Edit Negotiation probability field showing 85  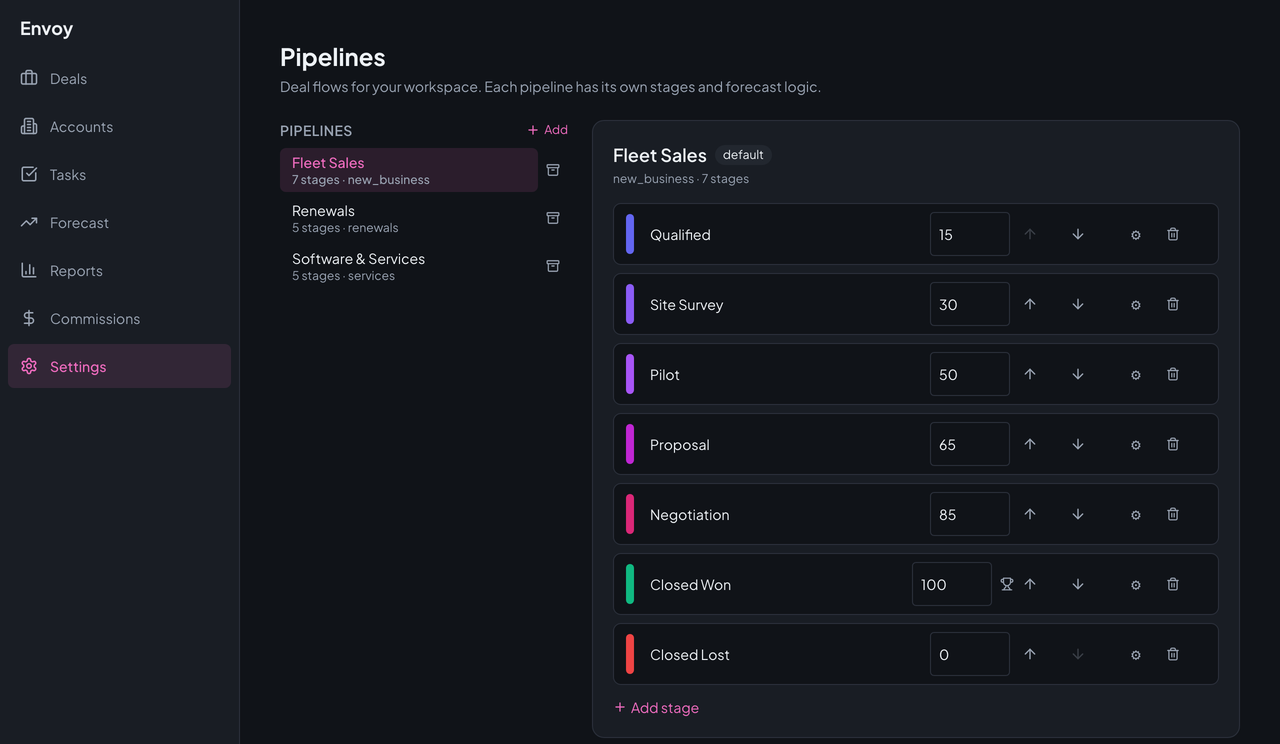pyautogui.click(x=970, y=514)
